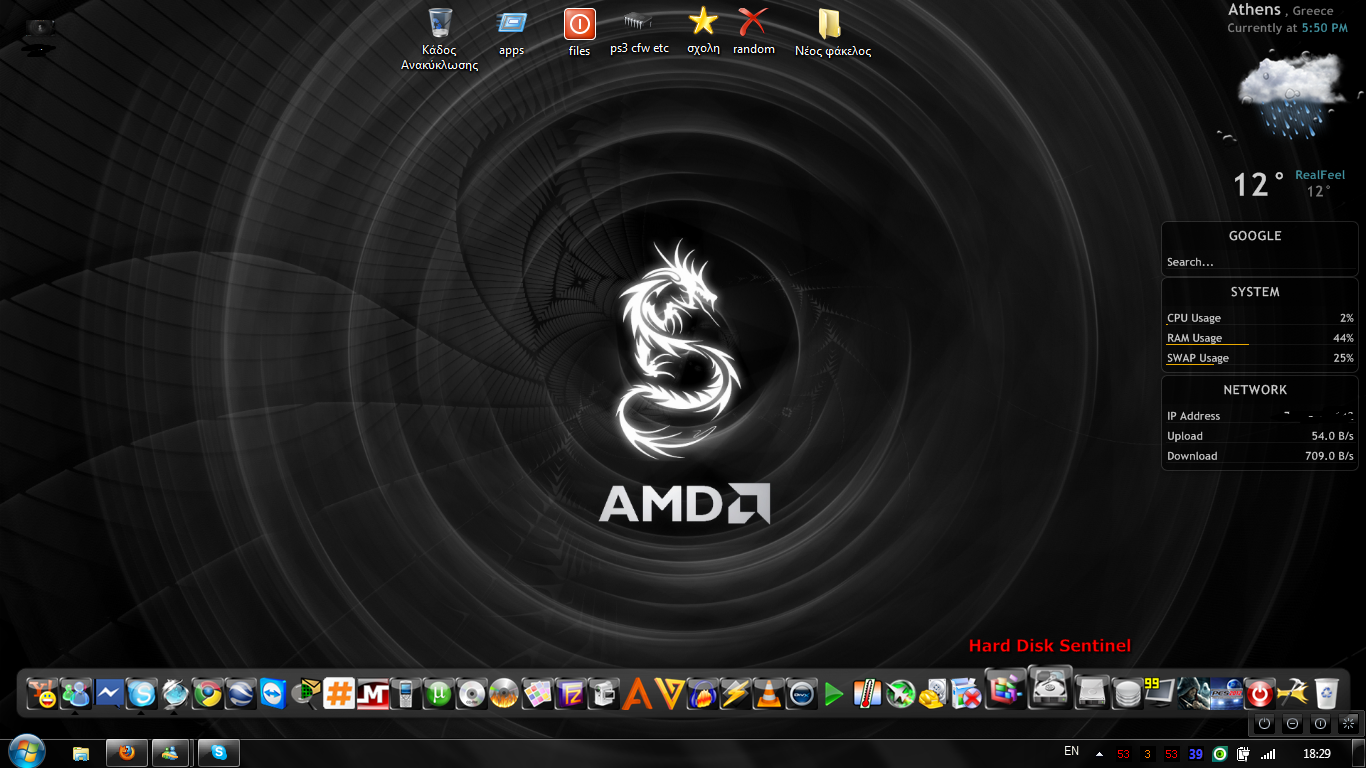Click the Google Search input field
Image resolution: width=1366 pixels, height=768 pixels.
(x=1259, y=262)
